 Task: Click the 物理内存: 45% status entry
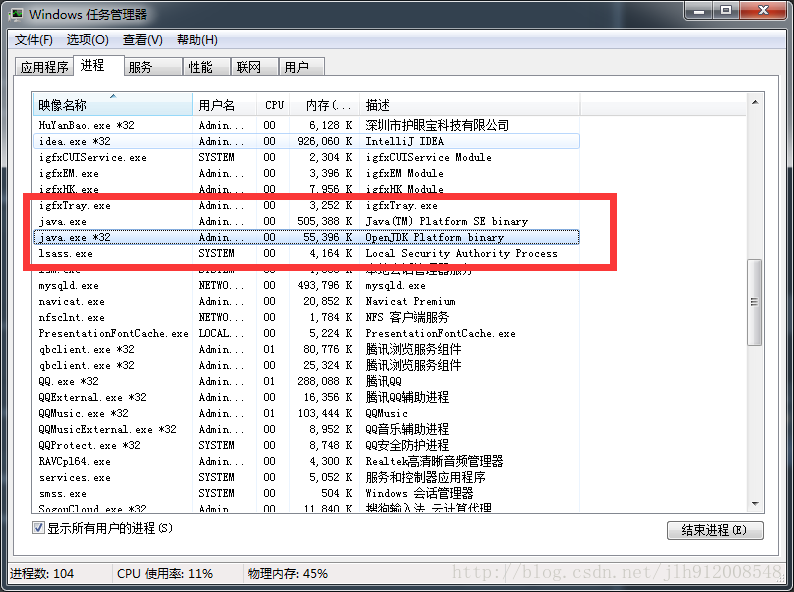pos(288,574)
